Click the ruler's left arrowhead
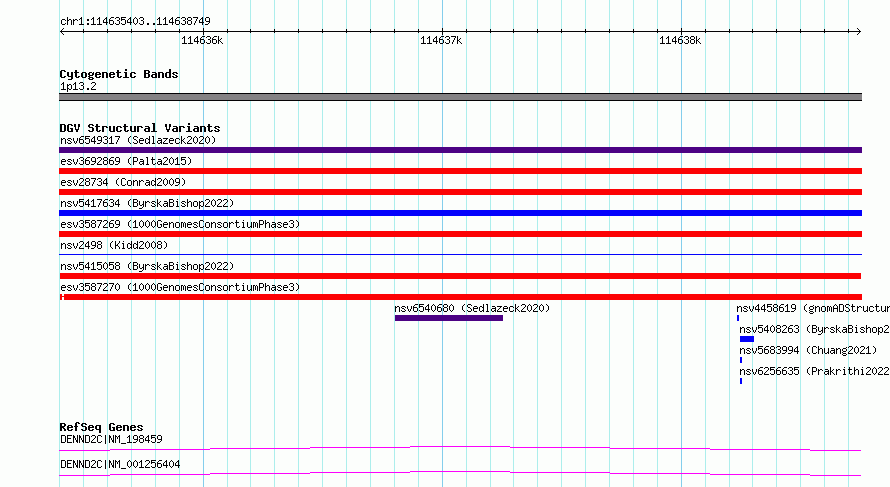This screenshot has width=890, height=487. coord(62,31)
